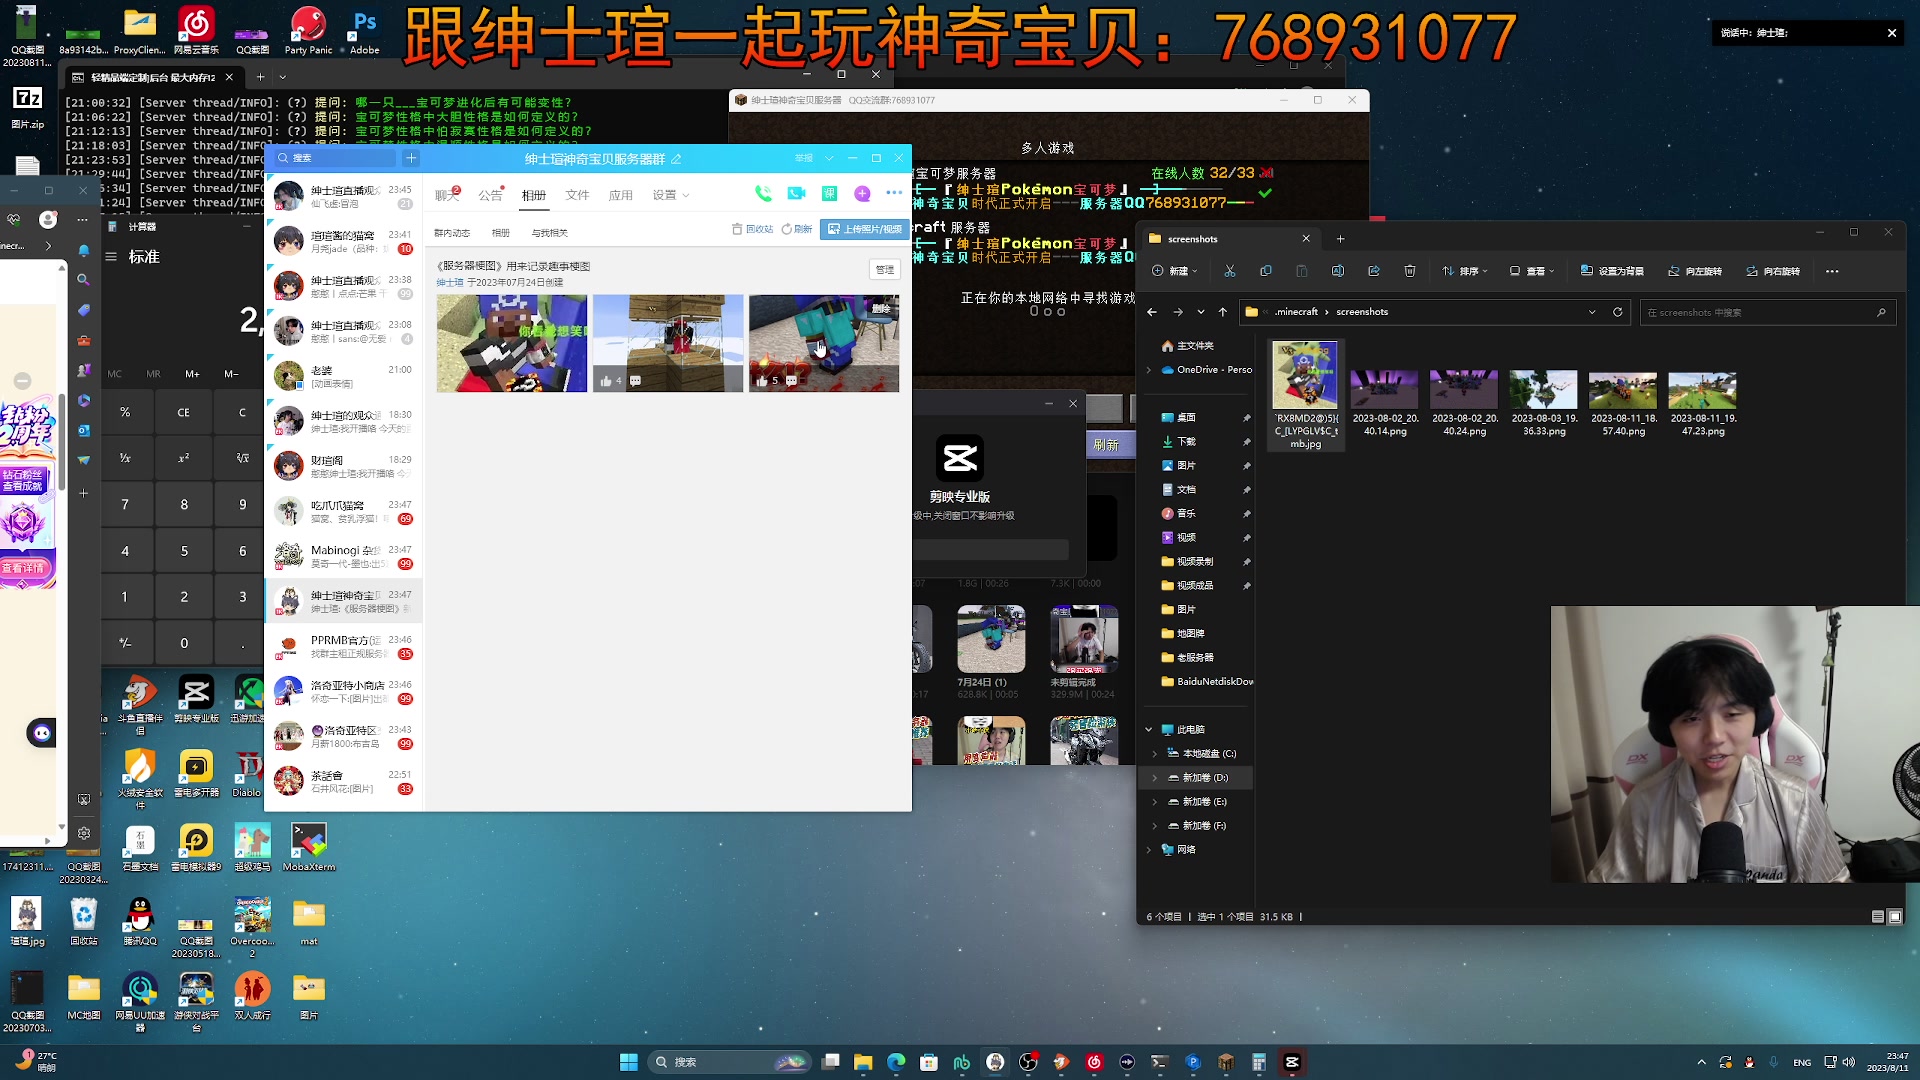Screen dimensions: 1920x1080
Task: Open the 排序 sort options dropdown
Action: tap(1463, 270)
